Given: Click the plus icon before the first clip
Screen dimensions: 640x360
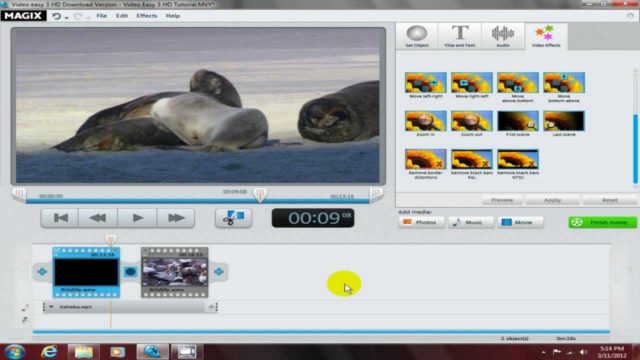Looking at the screenshot, I should pos(42,271).
